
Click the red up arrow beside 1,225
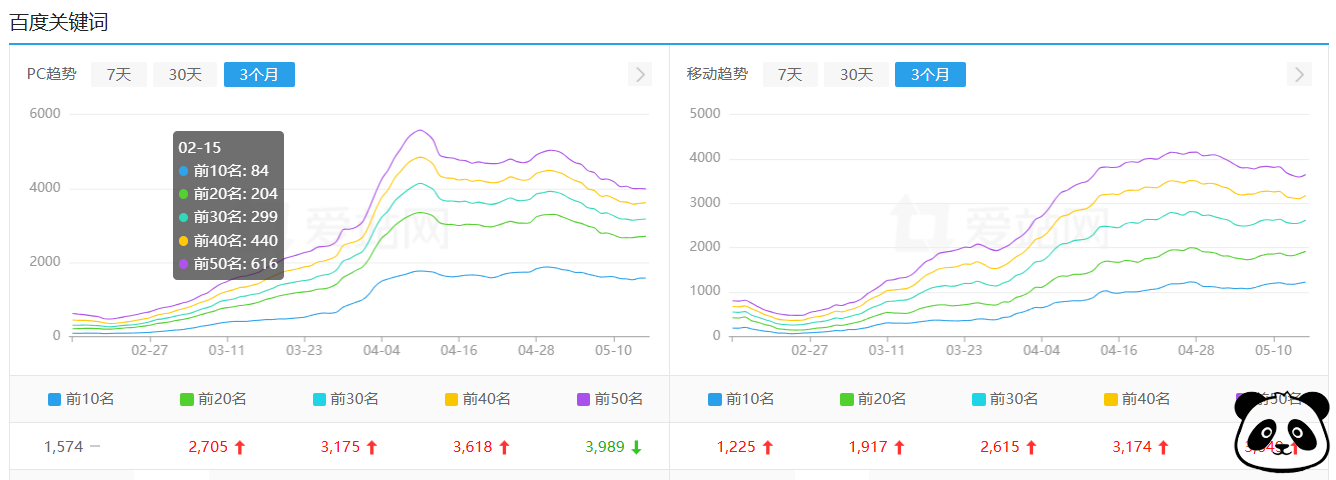click(x=767, y=447)
